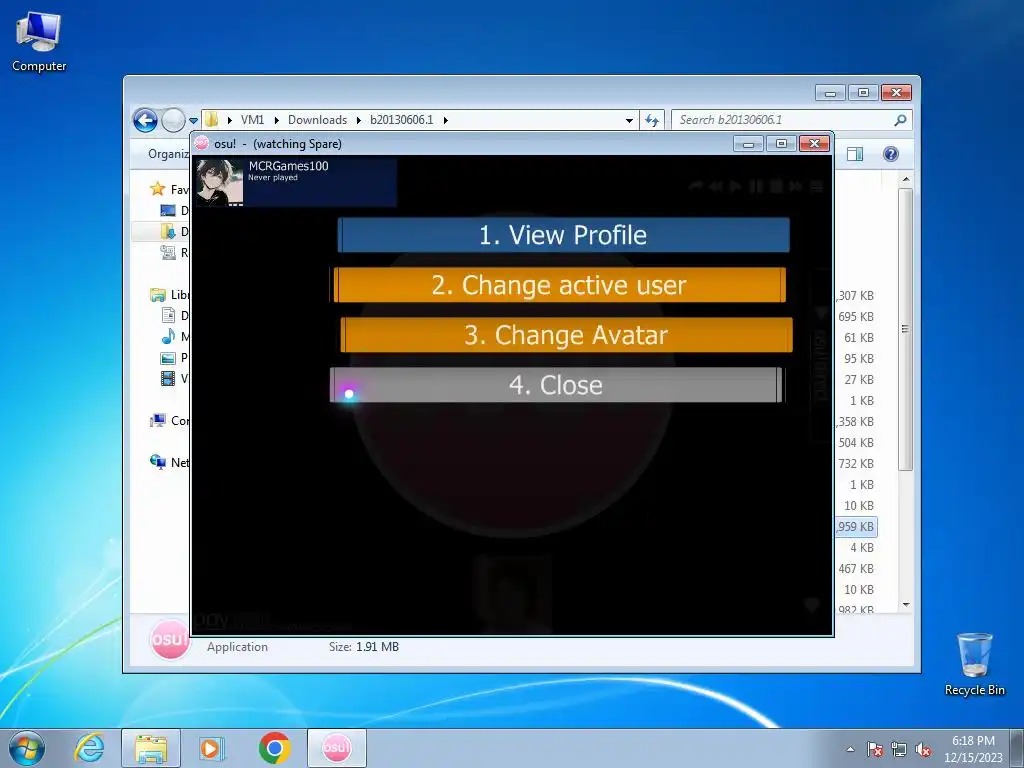Click the osu! icon in details pane

point(169,639)
